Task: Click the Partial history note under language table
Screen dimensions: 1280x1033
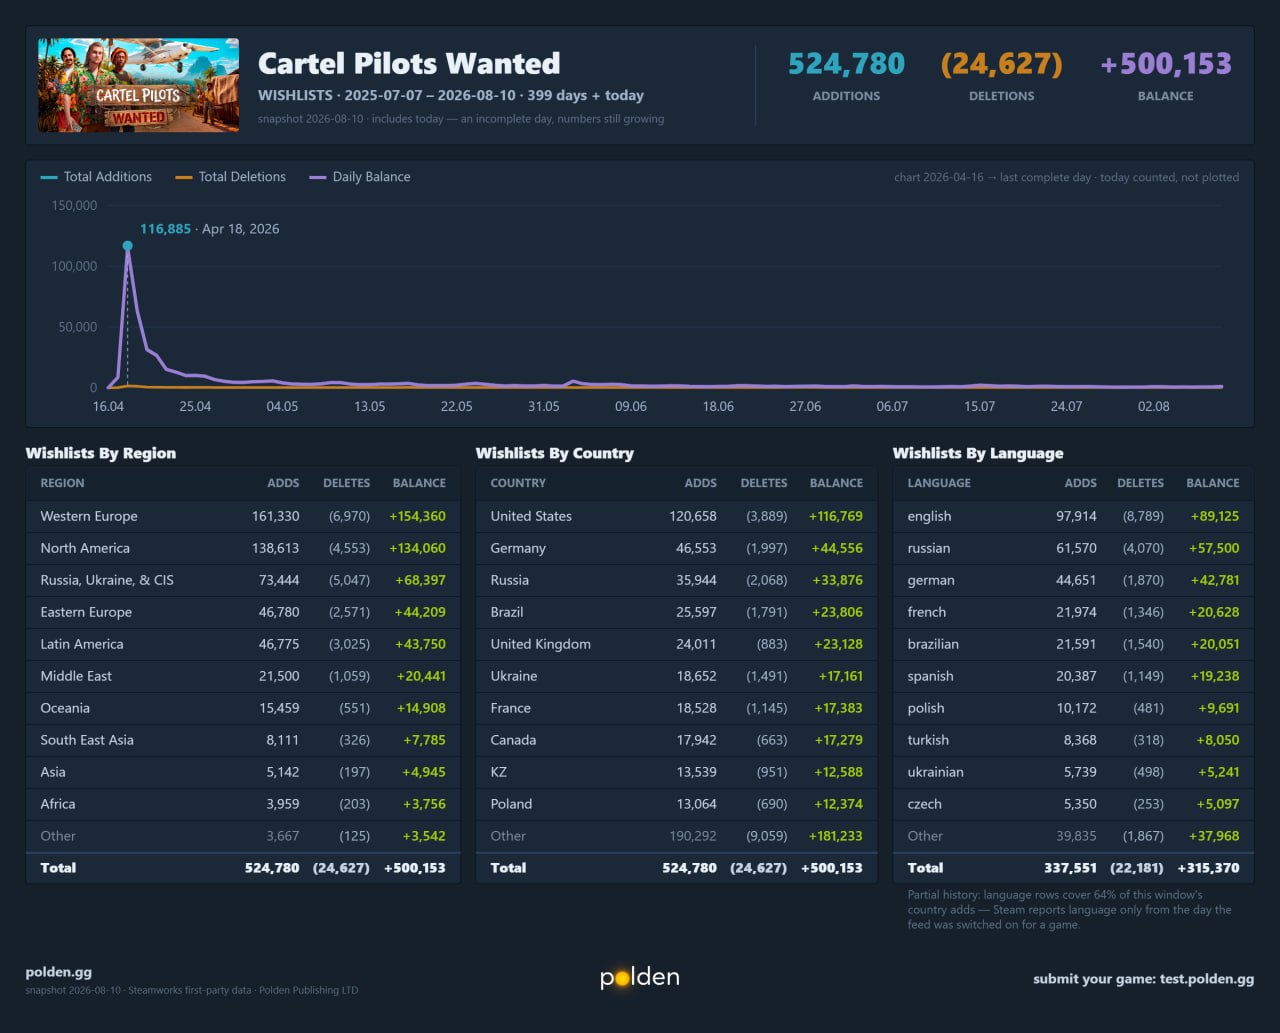Action: pyautogui.click(x=1069, y=910)
